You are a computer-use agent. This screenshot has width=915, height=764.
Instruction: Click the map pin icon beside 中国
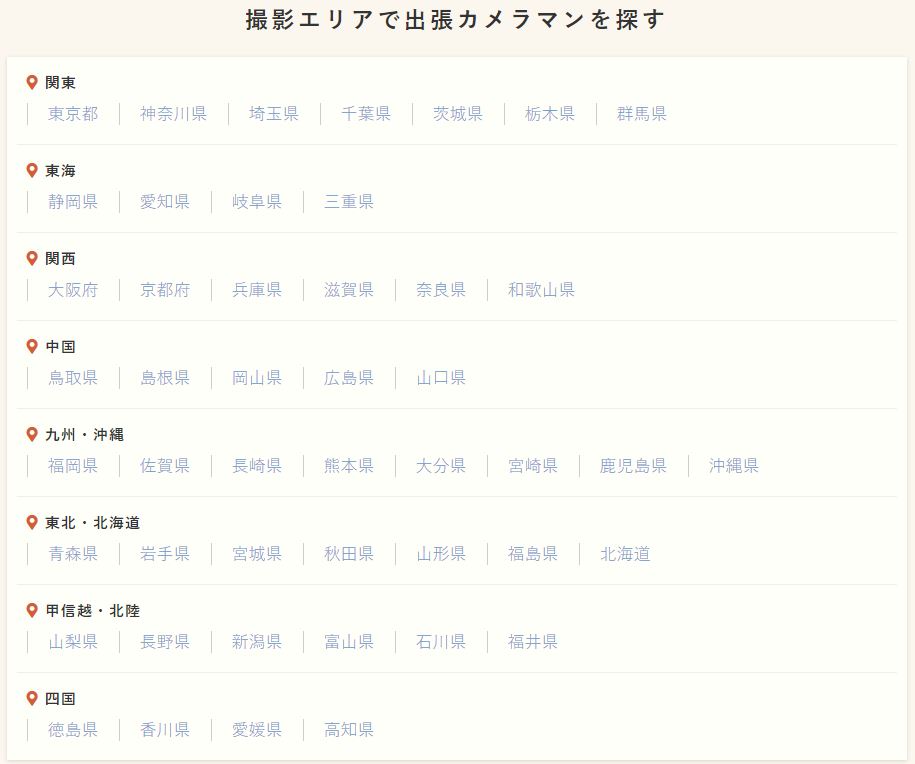point(32,346)
